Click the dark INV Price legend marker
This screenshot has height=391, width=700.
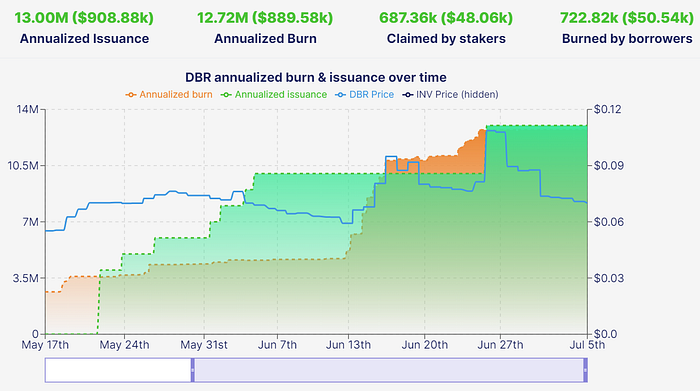click(x=407, y=95)
